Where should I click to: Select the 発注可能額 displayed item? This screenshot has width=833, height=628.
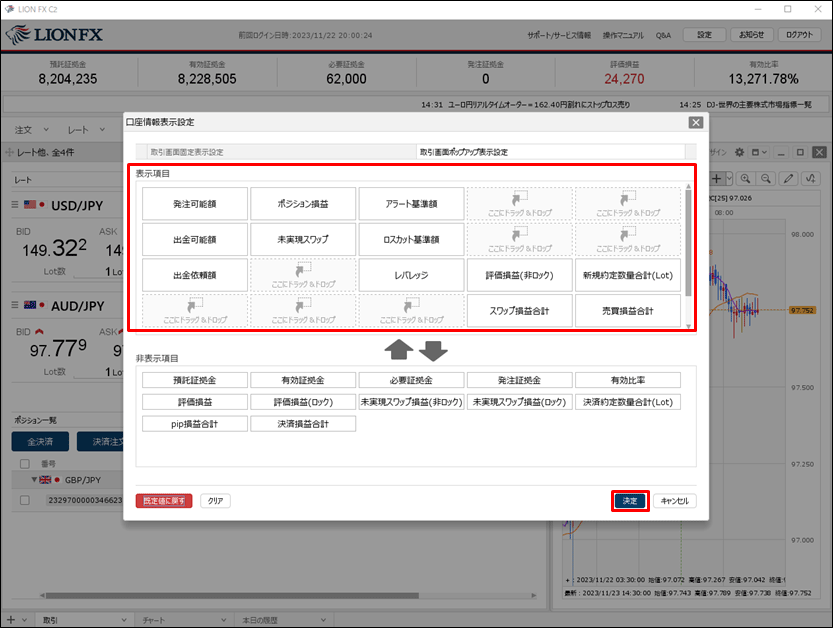click(x=195, y=203)
